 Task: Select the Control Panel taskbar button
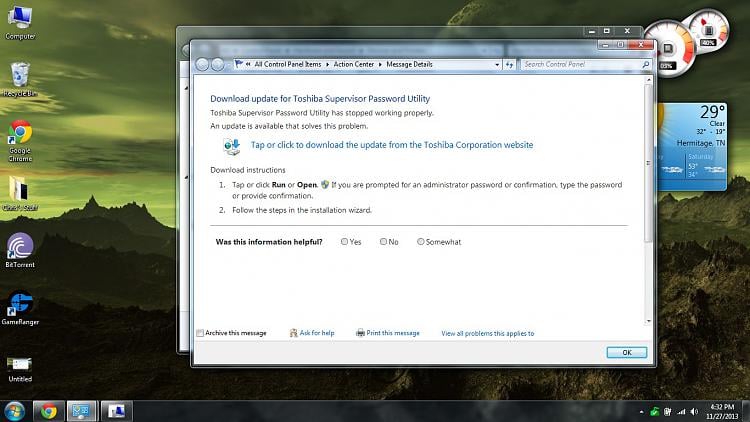(81, 411)
